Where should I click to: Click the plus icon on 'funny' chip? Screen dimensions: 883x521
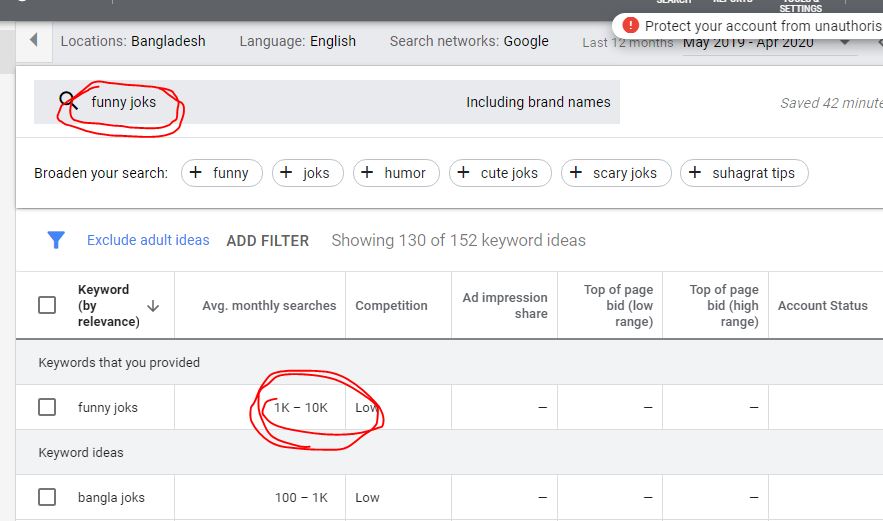pos(195,172)
